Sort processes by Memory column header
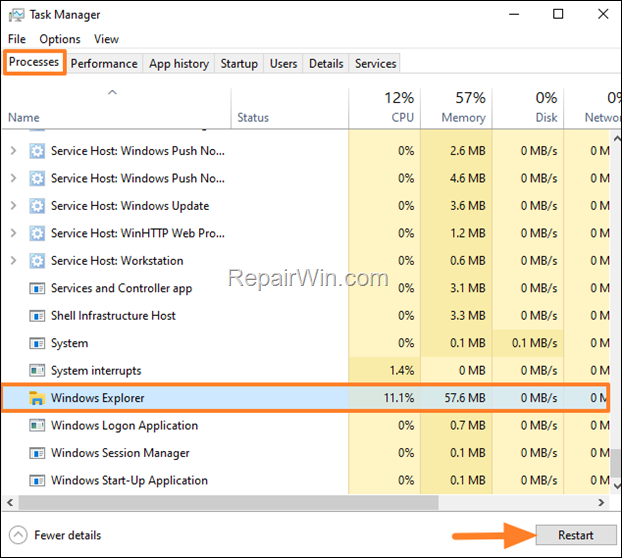Viewport: 622px width, 558px height. (x=457, y=108)
